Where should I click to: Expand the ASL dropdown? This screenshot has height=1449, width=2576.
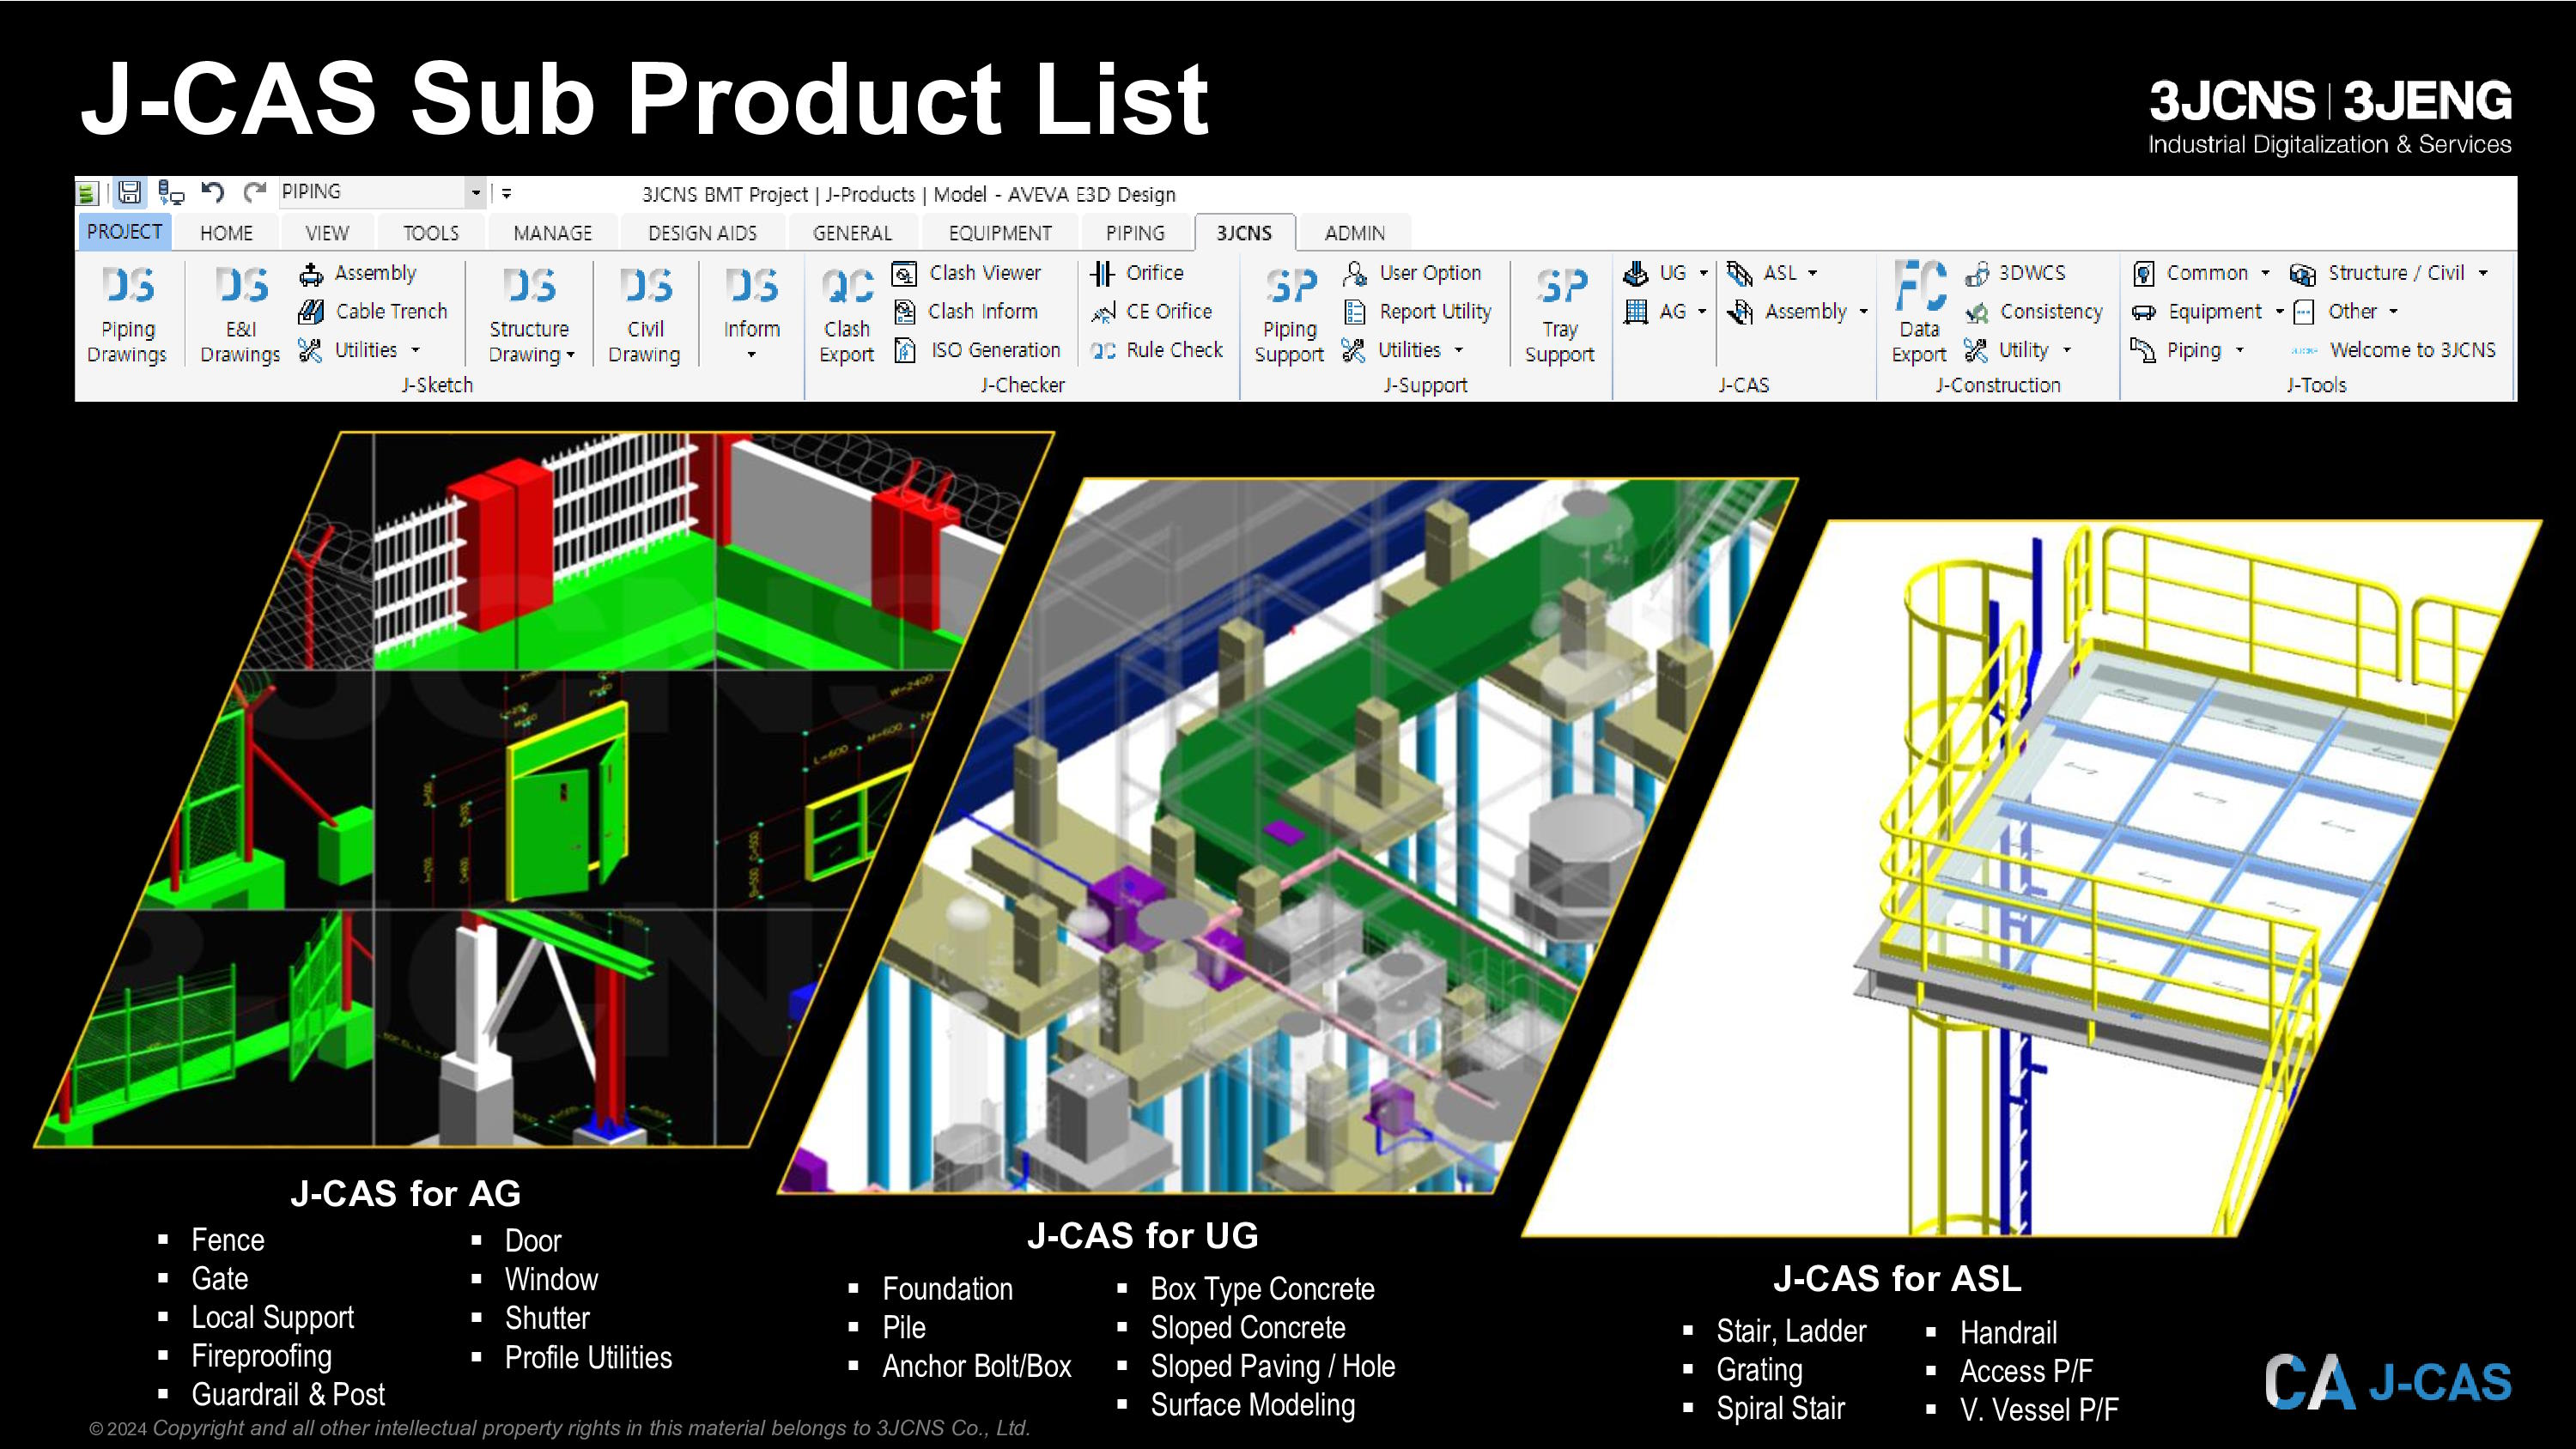pos(1813,273)
